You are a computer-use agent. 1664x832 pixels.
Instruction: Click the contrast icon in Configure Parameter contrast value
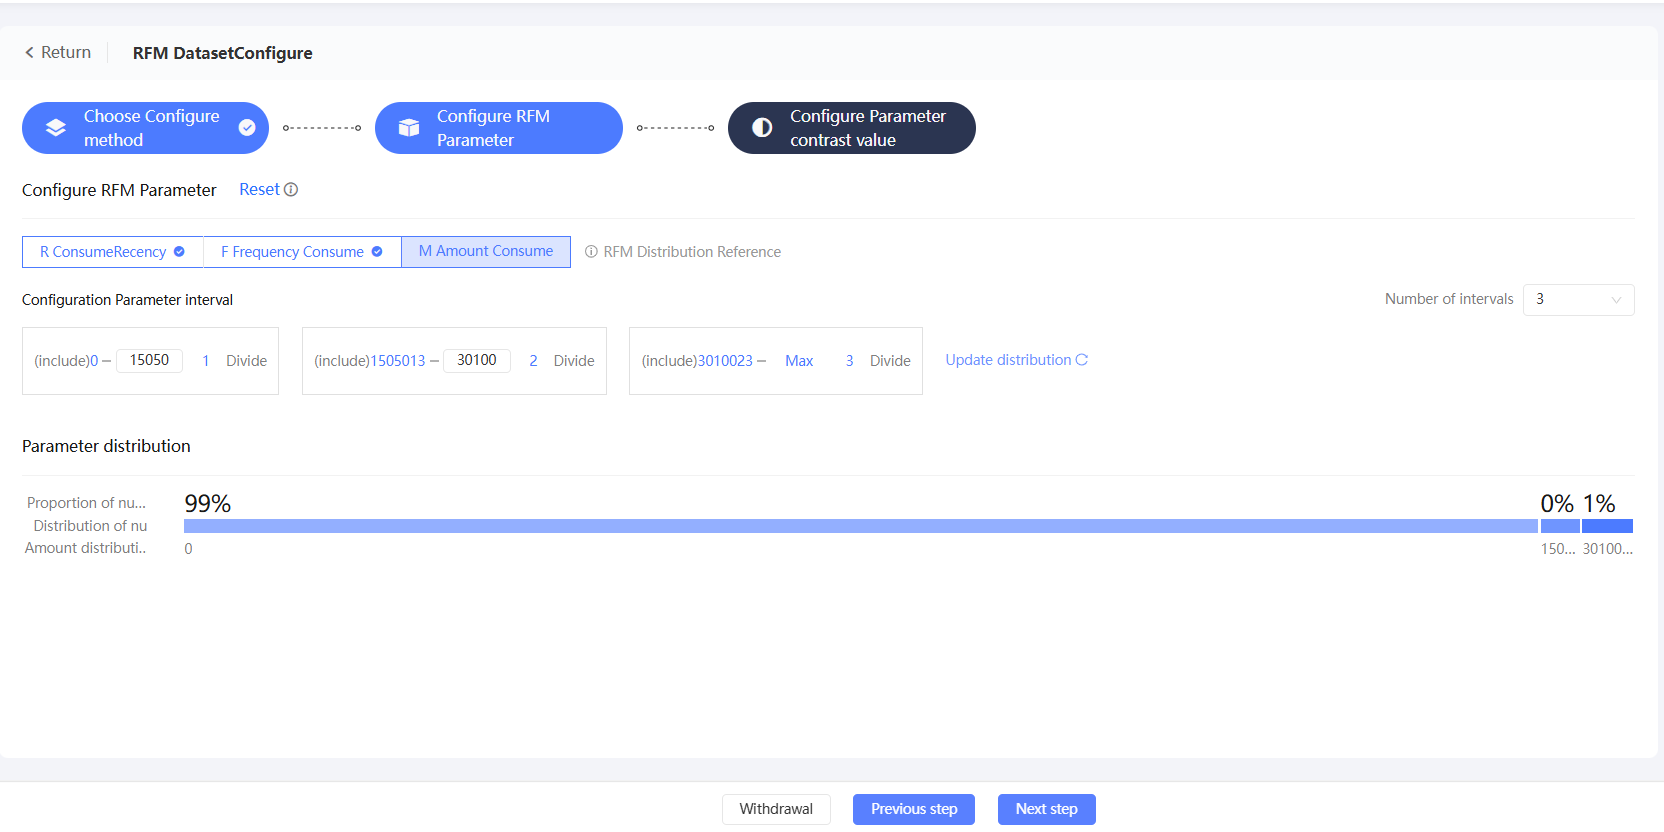pos(762,128)
